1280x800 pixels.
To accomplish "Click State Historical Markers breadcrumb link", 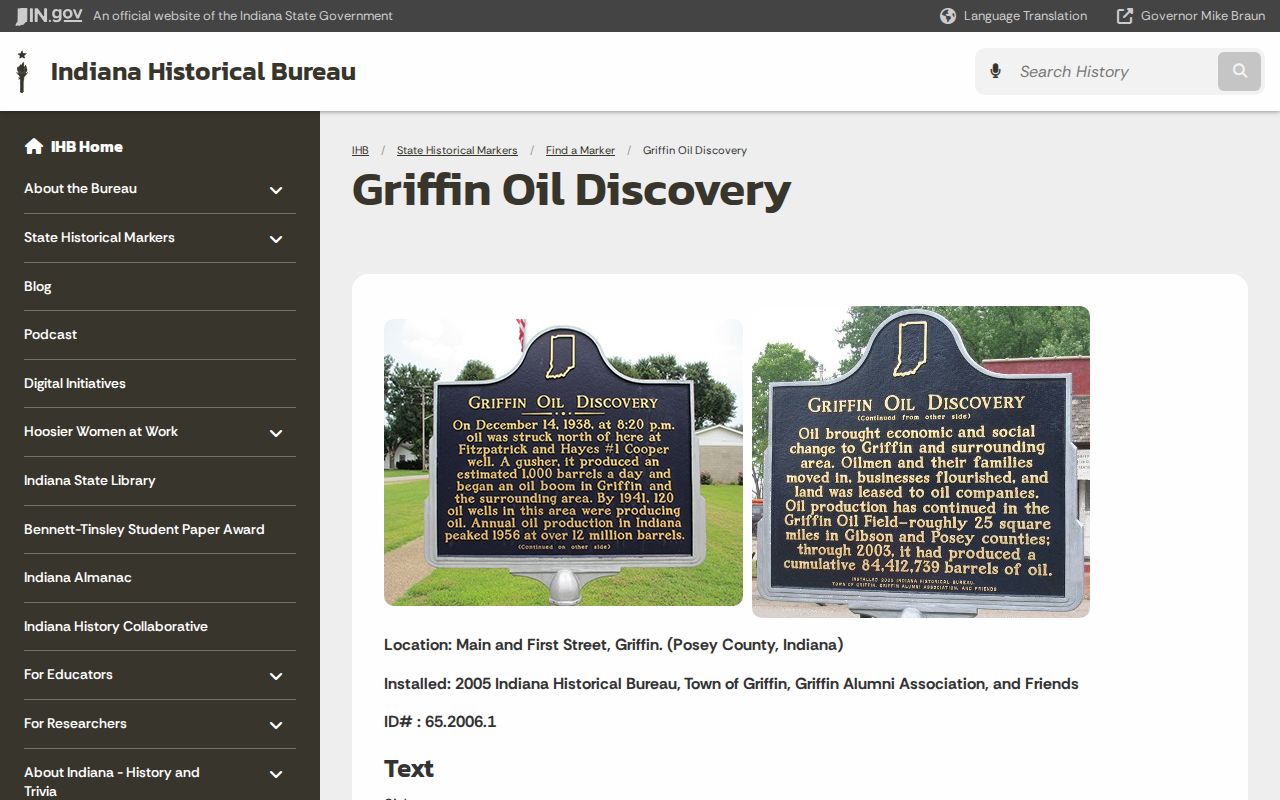I will [x=457, y=150].
